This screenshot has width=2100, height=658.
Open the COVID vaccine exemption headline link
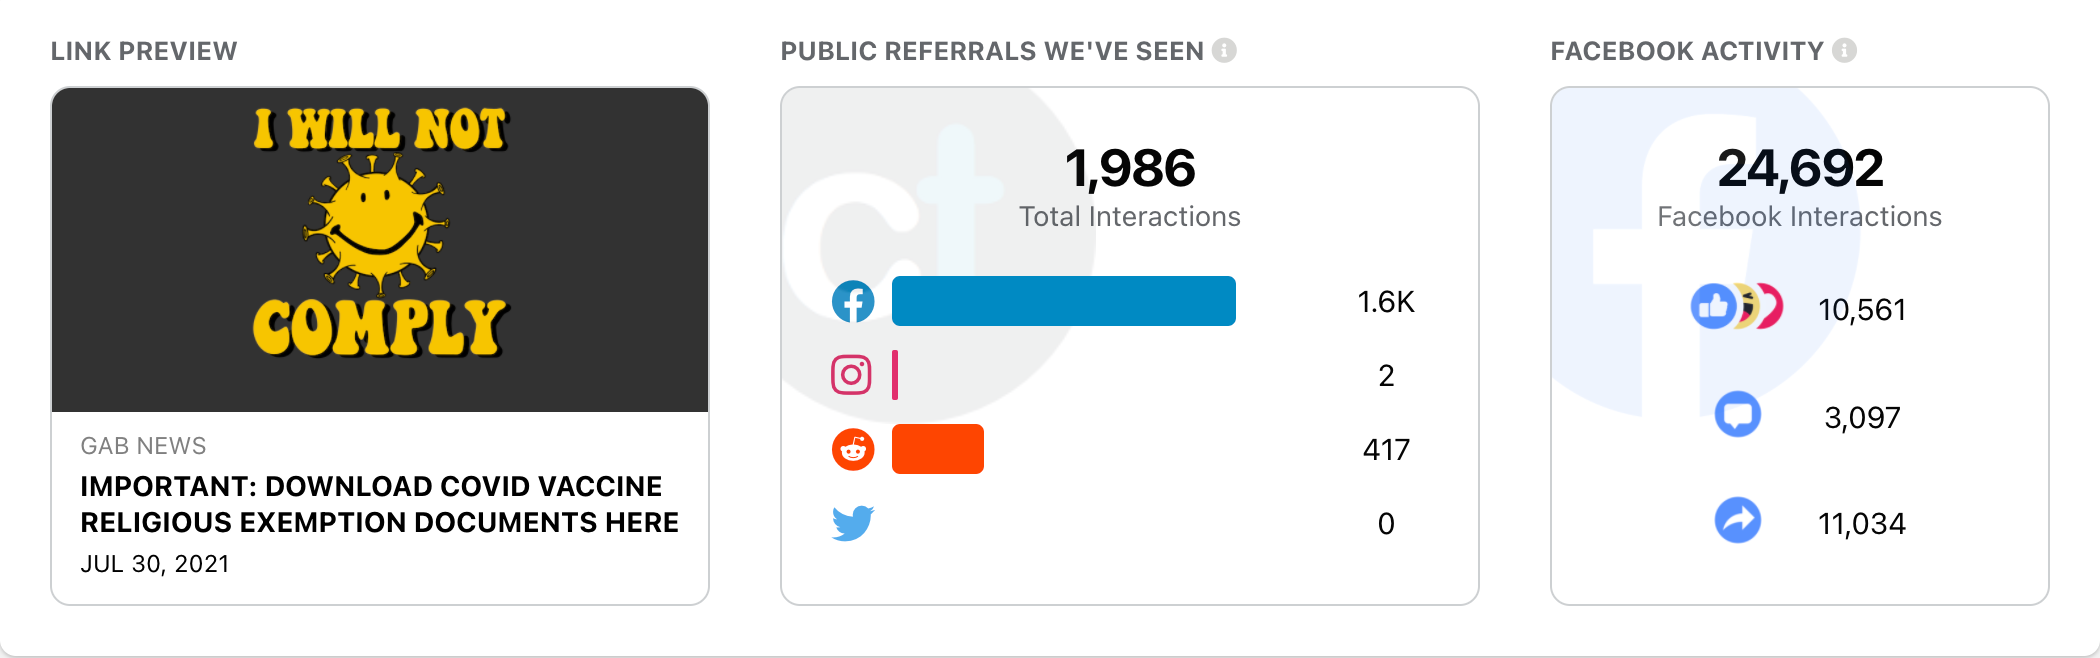tap(379, 504)
